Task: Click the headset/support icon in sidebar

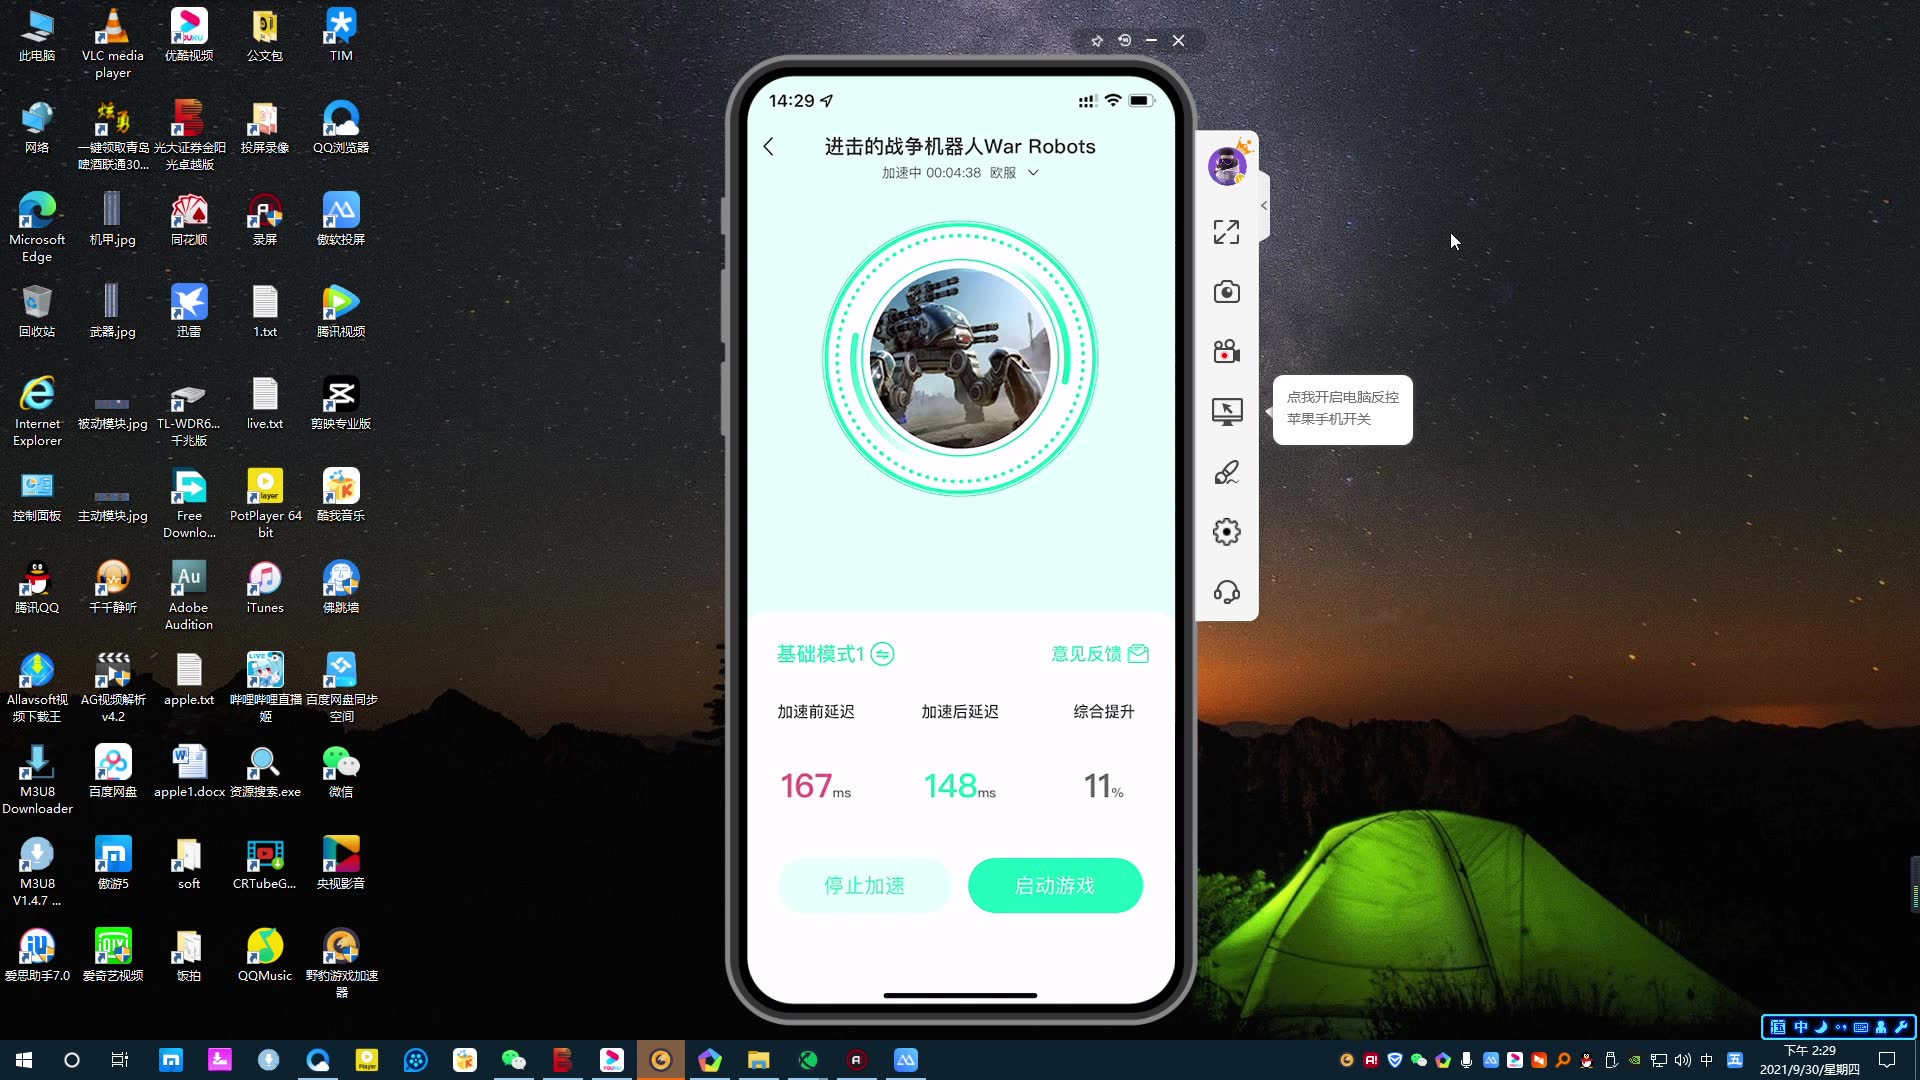Action: pyautogui.click(x=1226, y=592)
